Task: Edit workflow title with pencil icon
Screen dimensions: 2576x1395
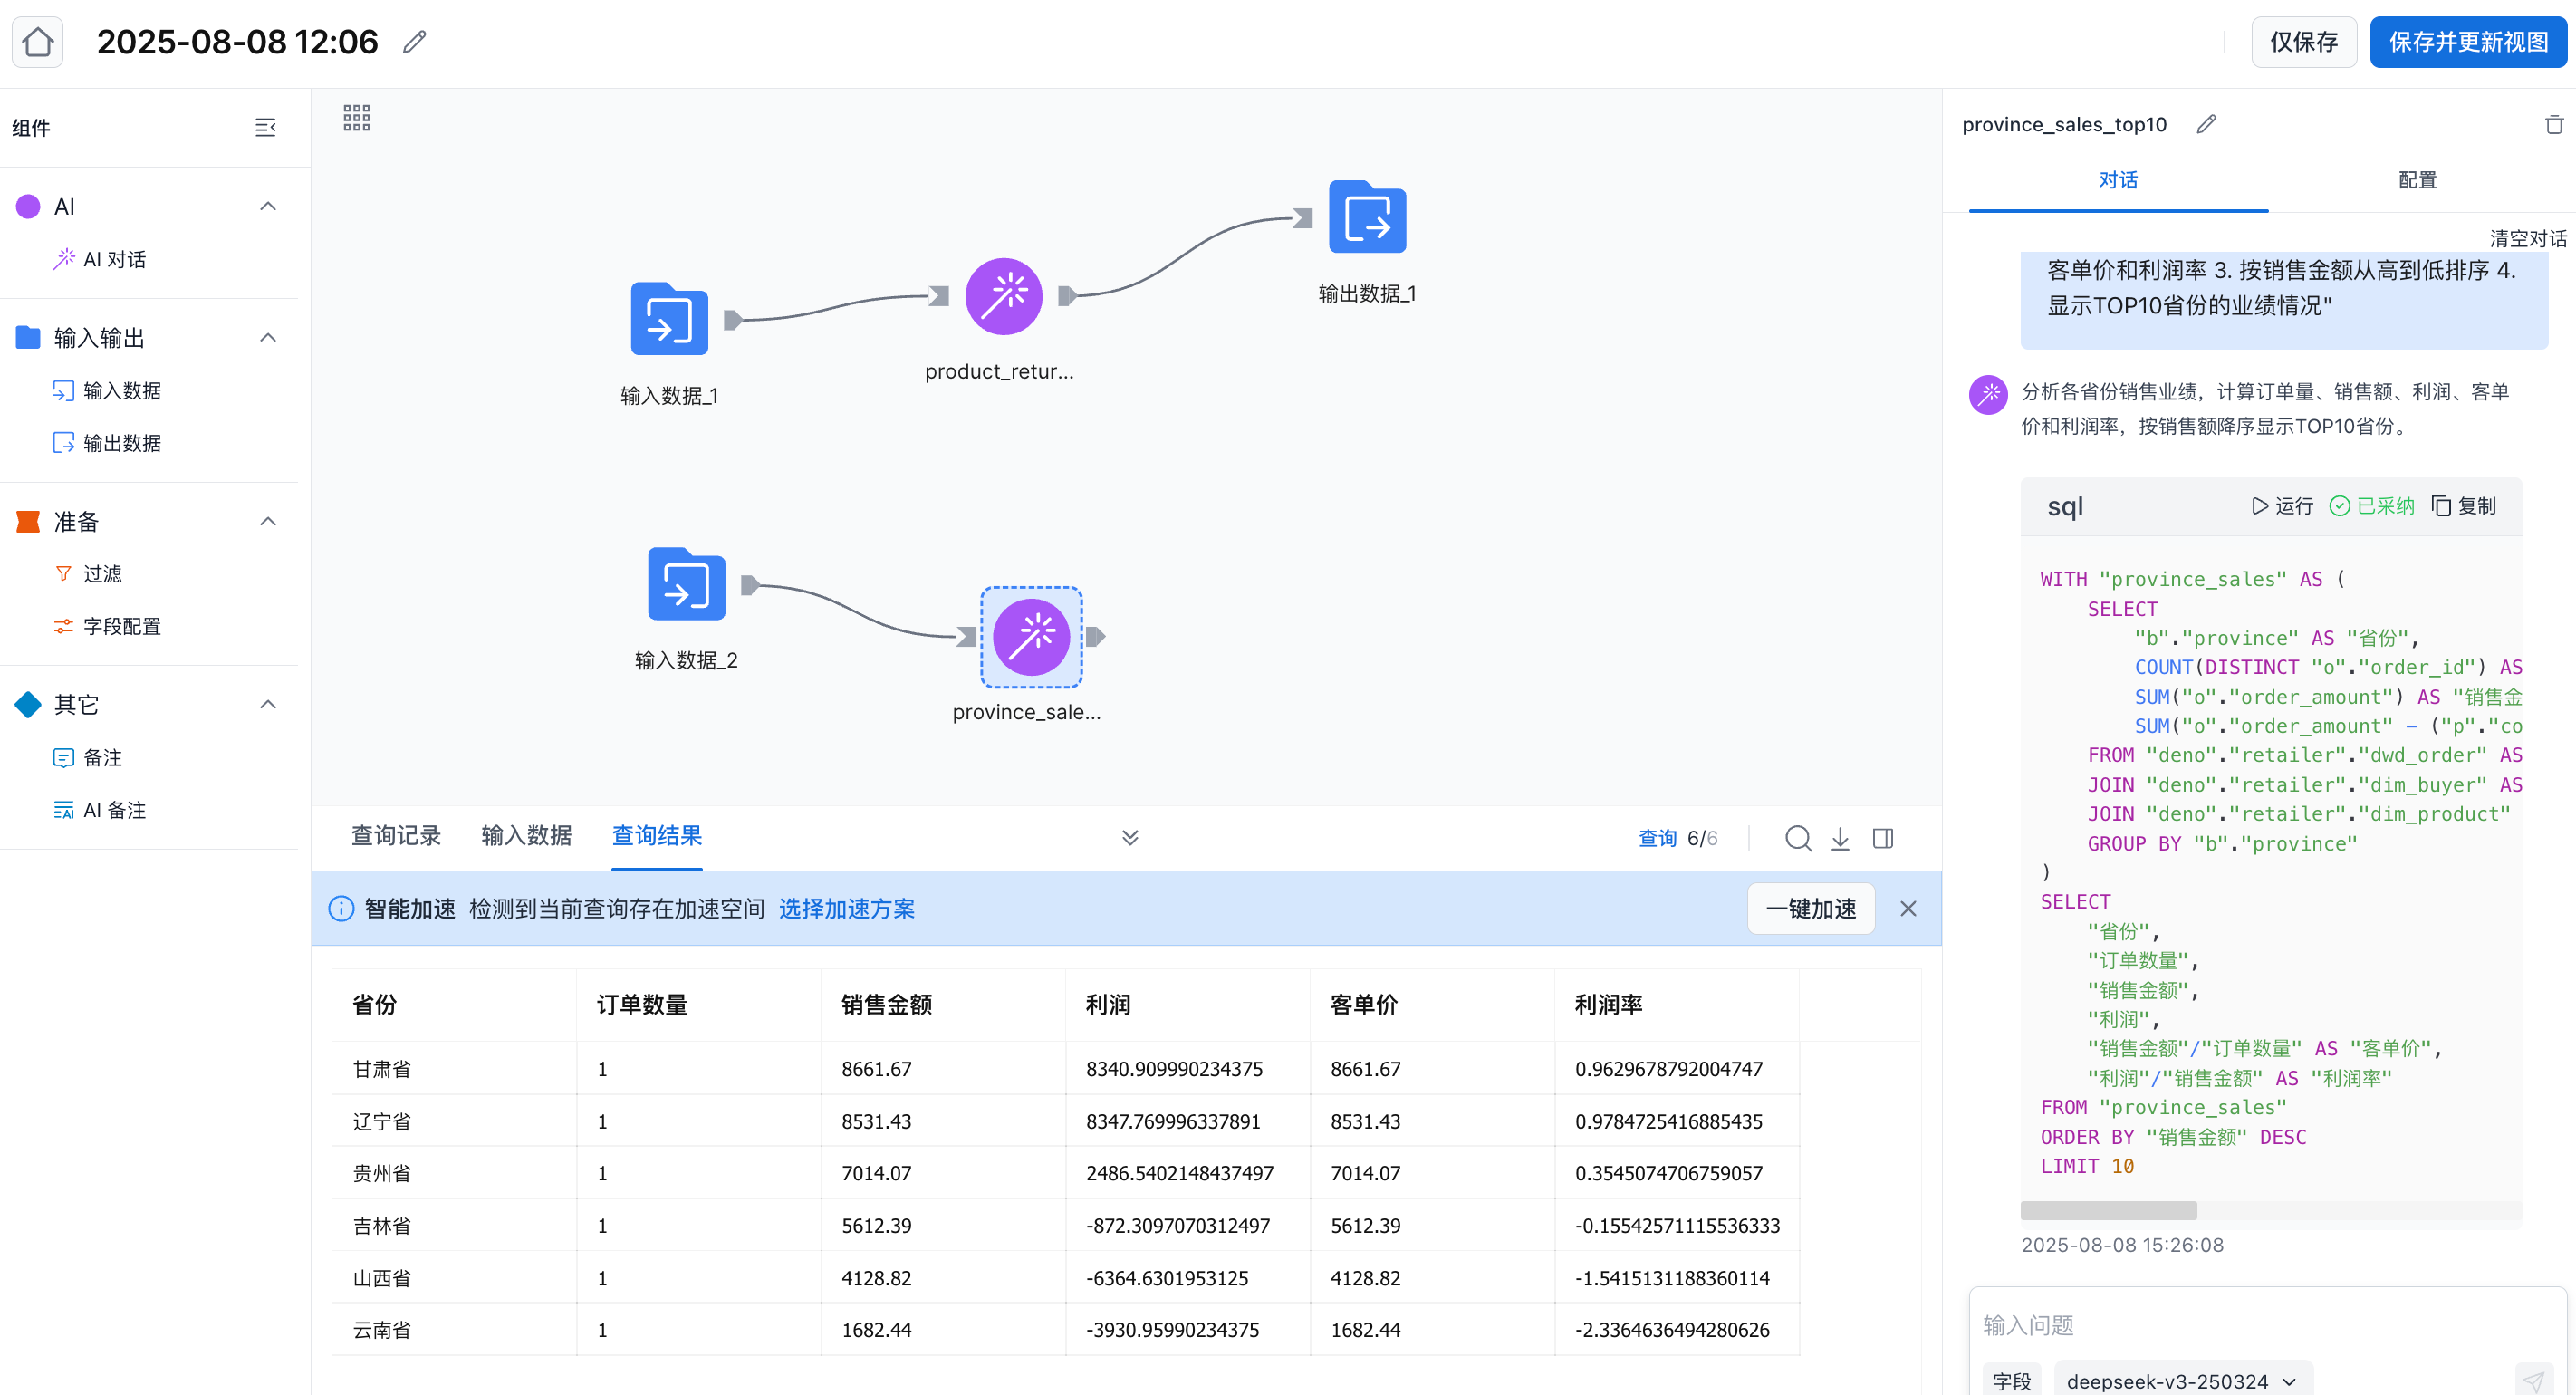Action: tap(414, 41)
